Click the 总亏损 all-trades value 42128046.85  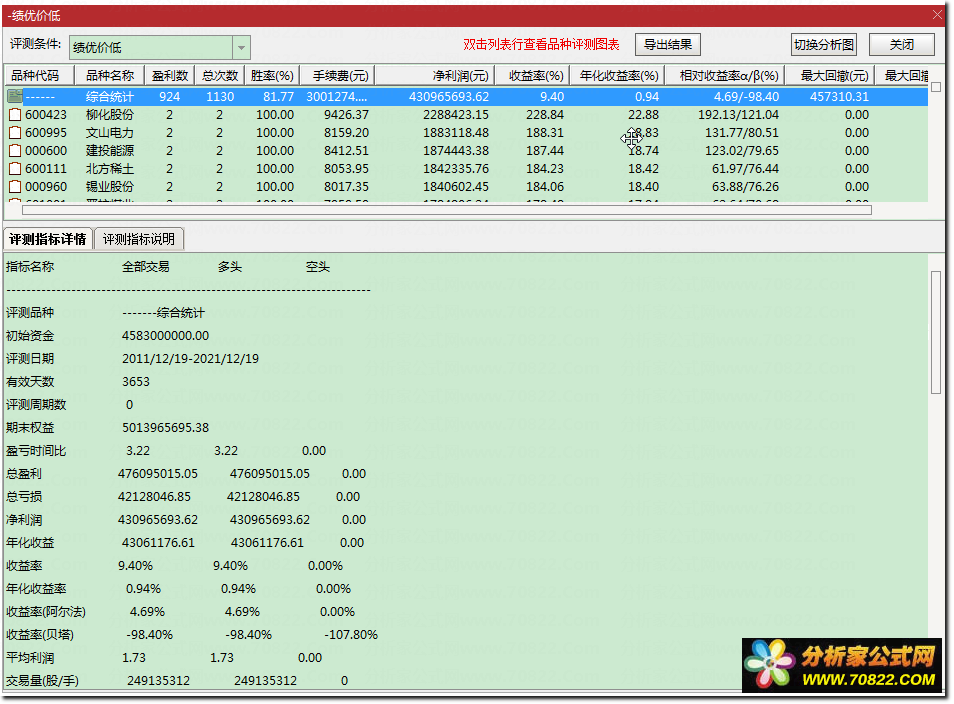pos(155,497)
